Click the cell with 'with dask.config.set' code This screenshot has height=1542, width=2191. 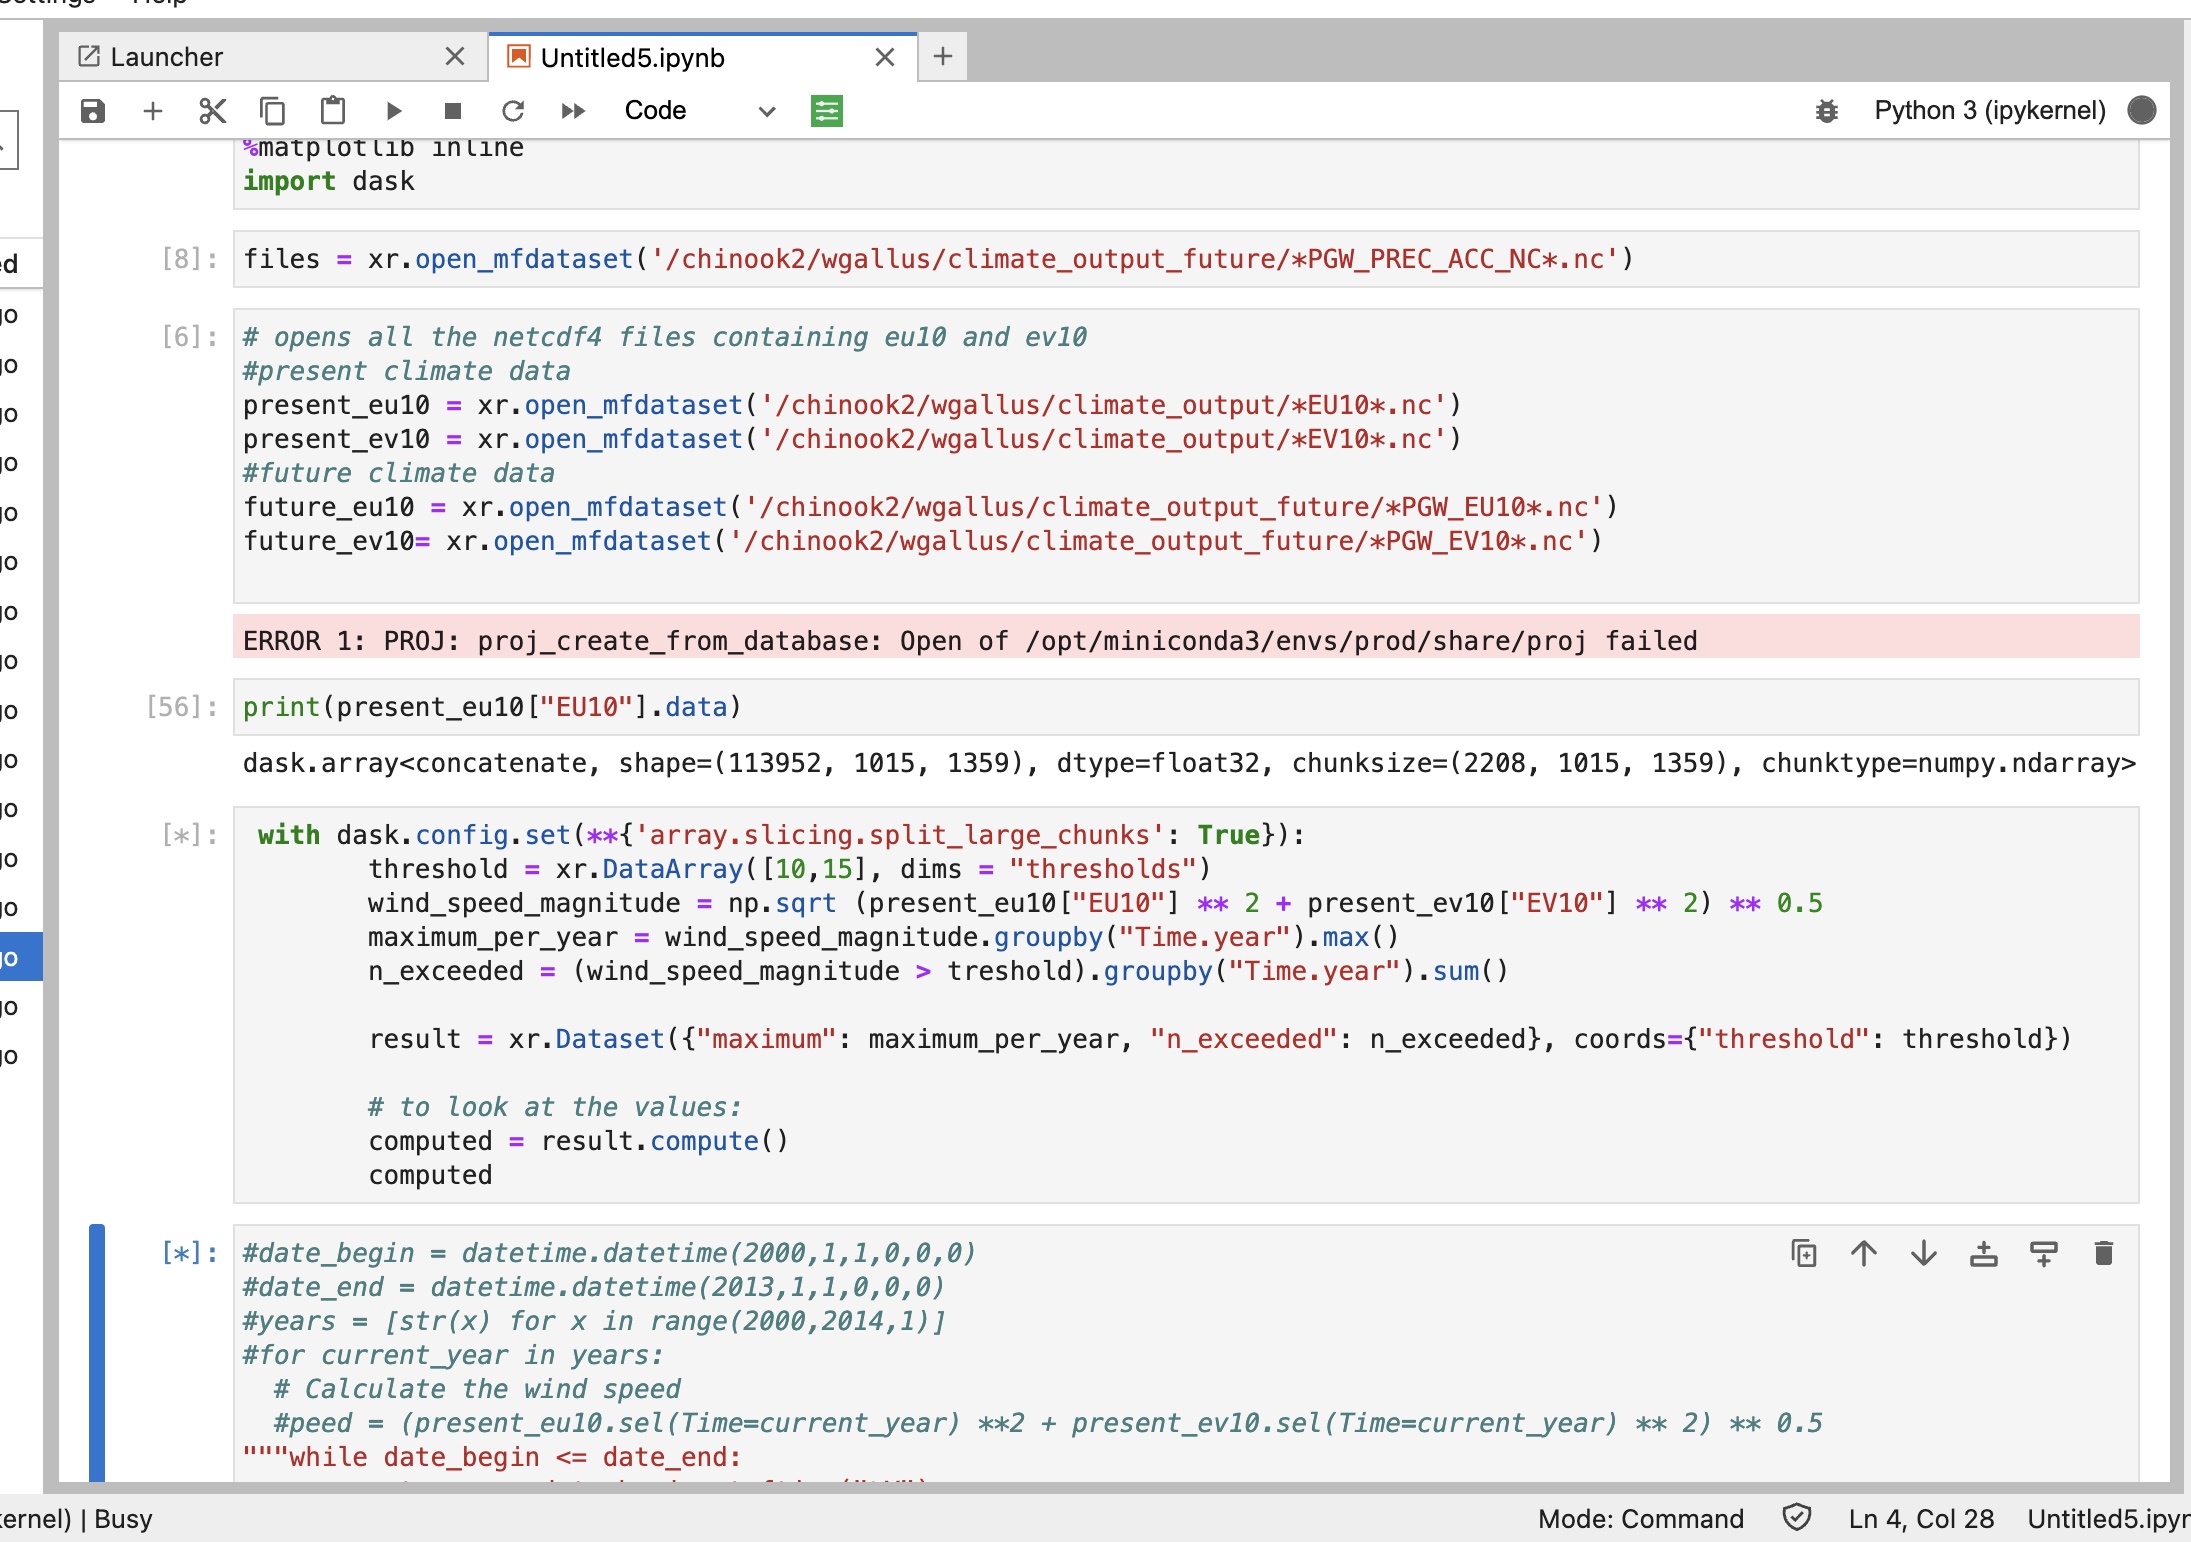(x=1186, y=1005)
